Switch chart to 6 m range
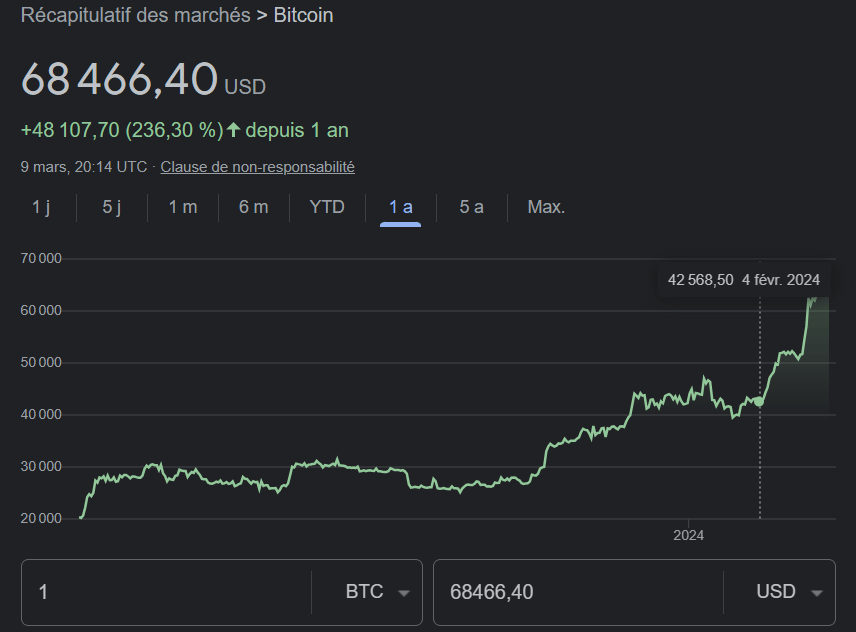Screen dimensions: 856x632 coord(253,207)
